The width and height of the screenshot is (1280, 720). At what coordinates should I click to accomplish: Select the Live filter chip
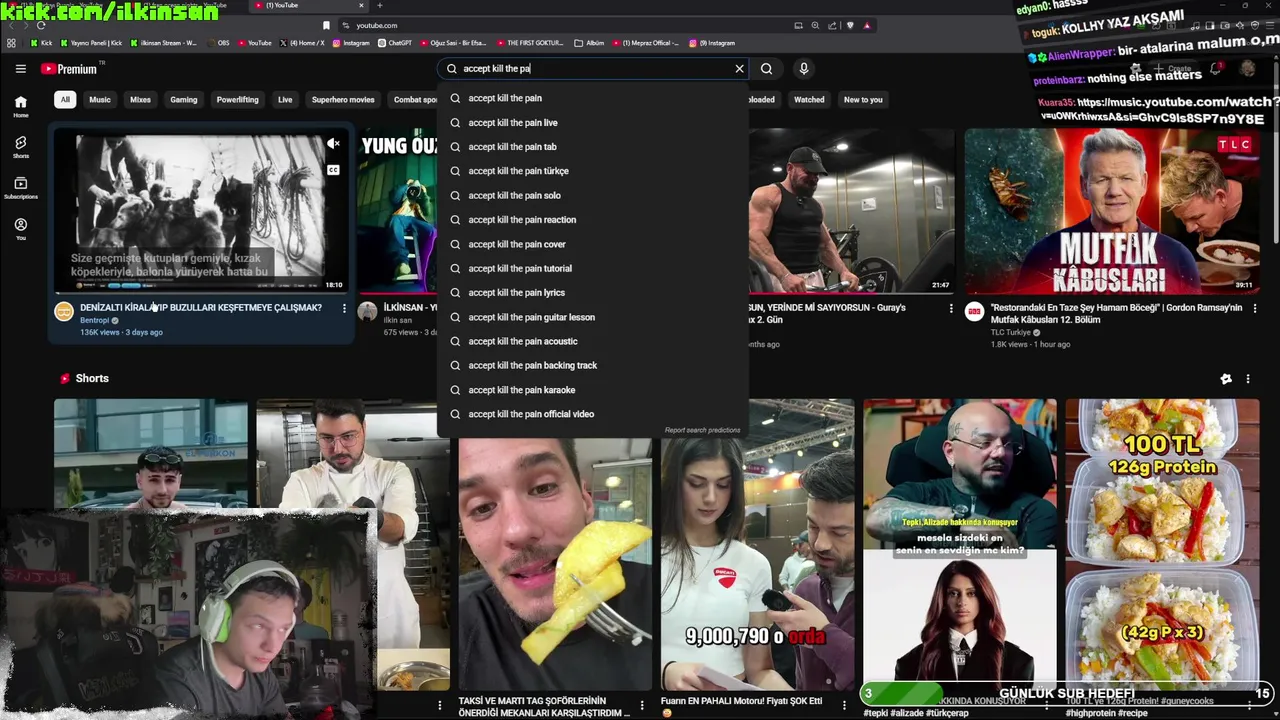tap(285, 100)
